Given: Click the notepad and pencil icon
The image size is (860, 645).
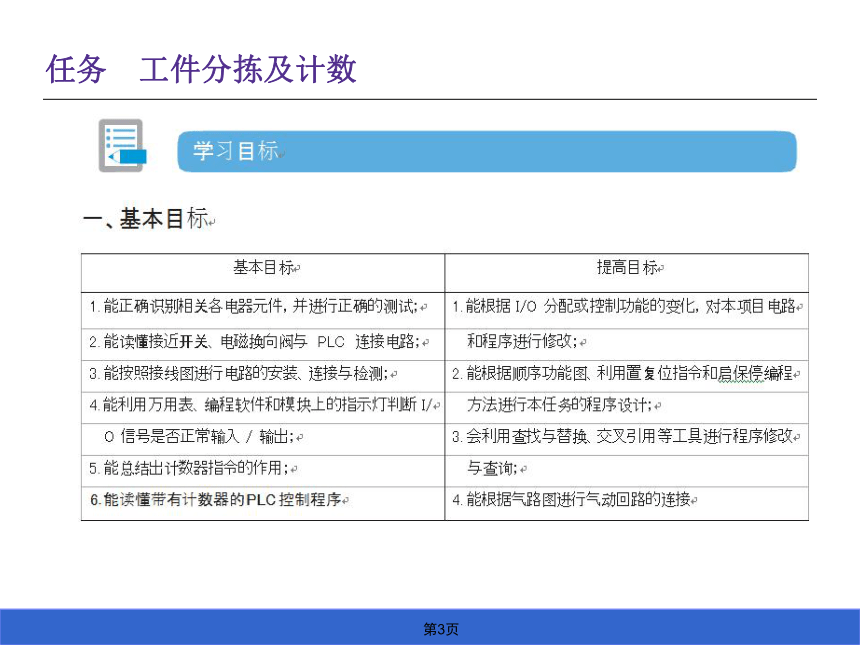Looking at the screenshot, I should 122,146.
